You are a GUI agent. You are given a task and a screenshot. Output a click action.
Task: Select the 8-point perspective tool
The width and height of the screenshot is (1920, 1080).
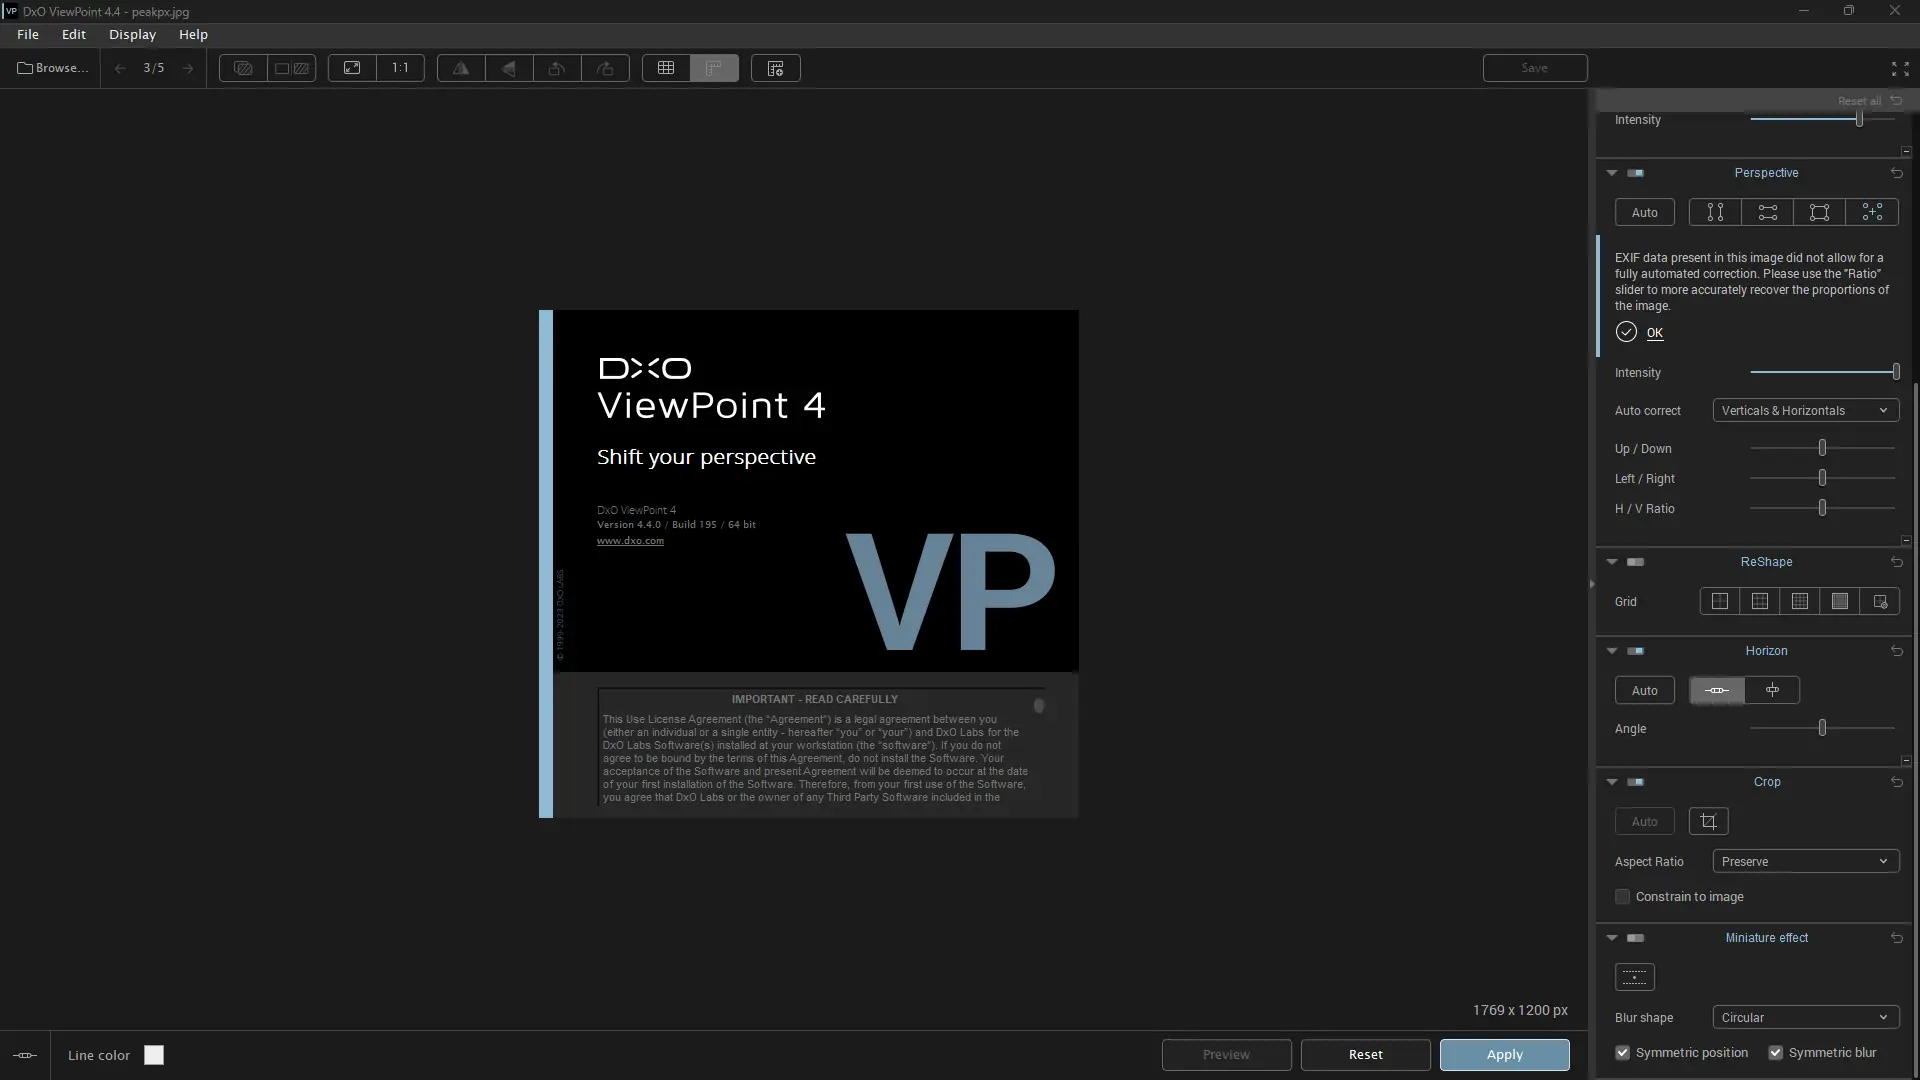(x=1871, y=212)
